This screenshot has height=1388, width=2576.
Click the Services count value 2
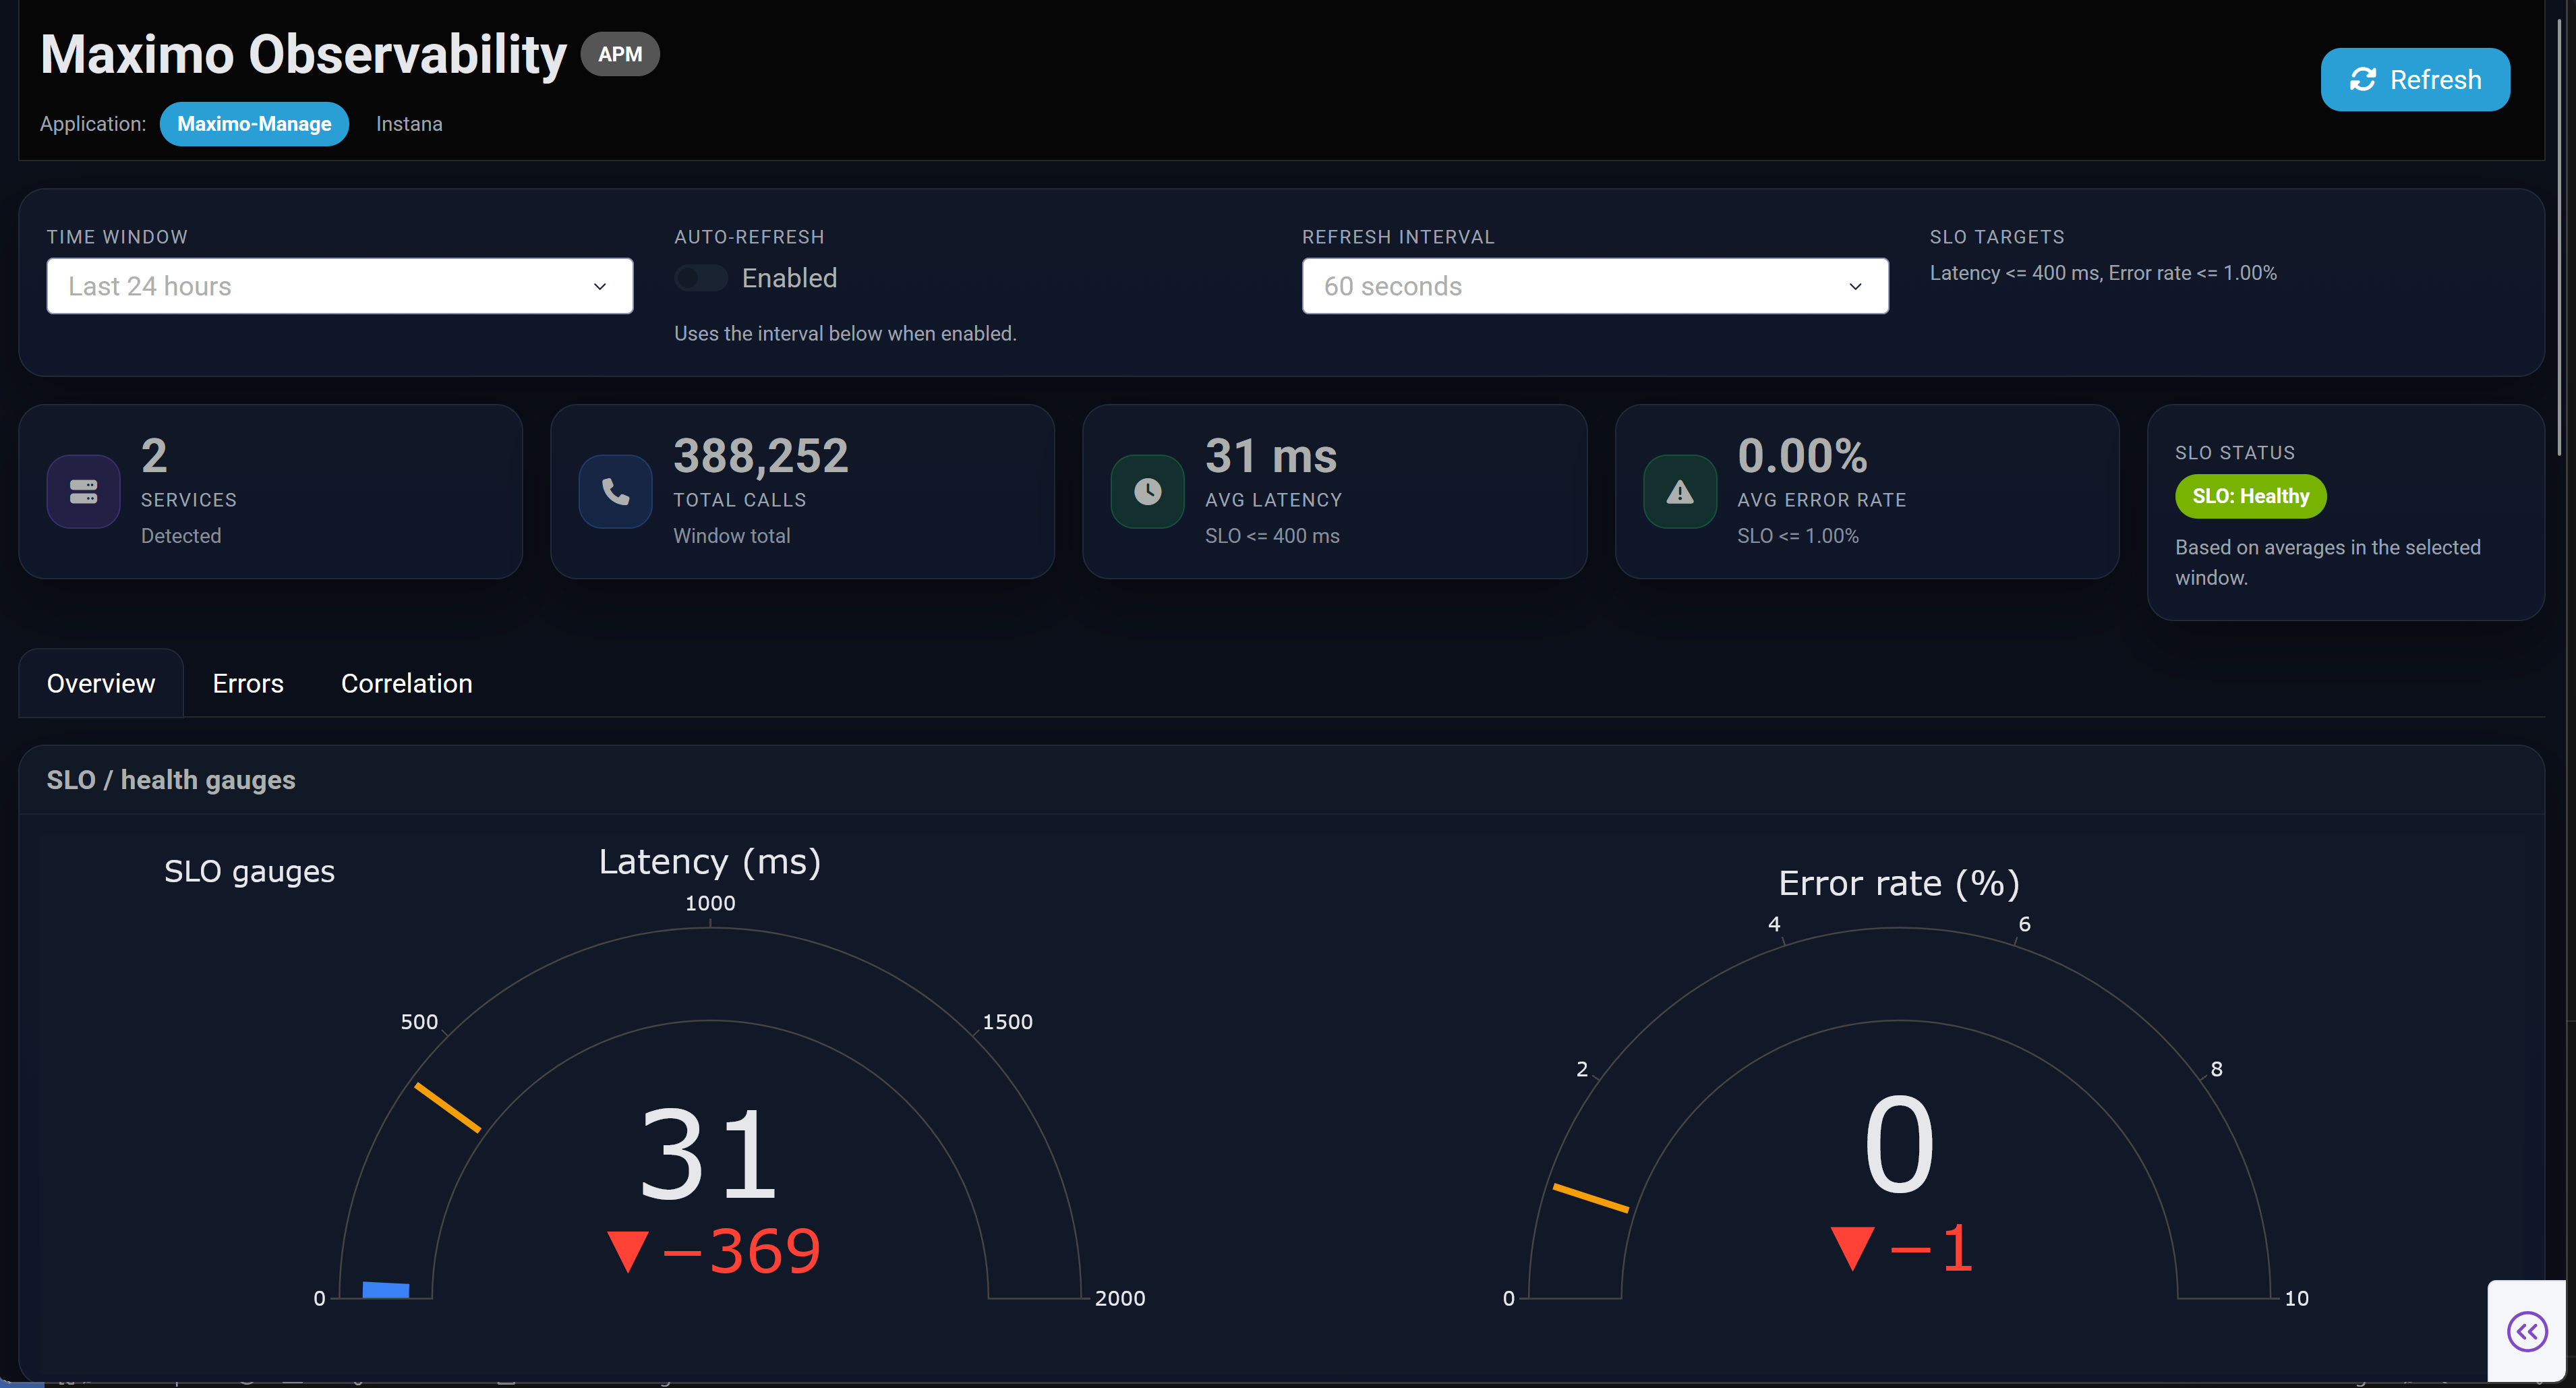pyautogui.click(x=154, y=456)
